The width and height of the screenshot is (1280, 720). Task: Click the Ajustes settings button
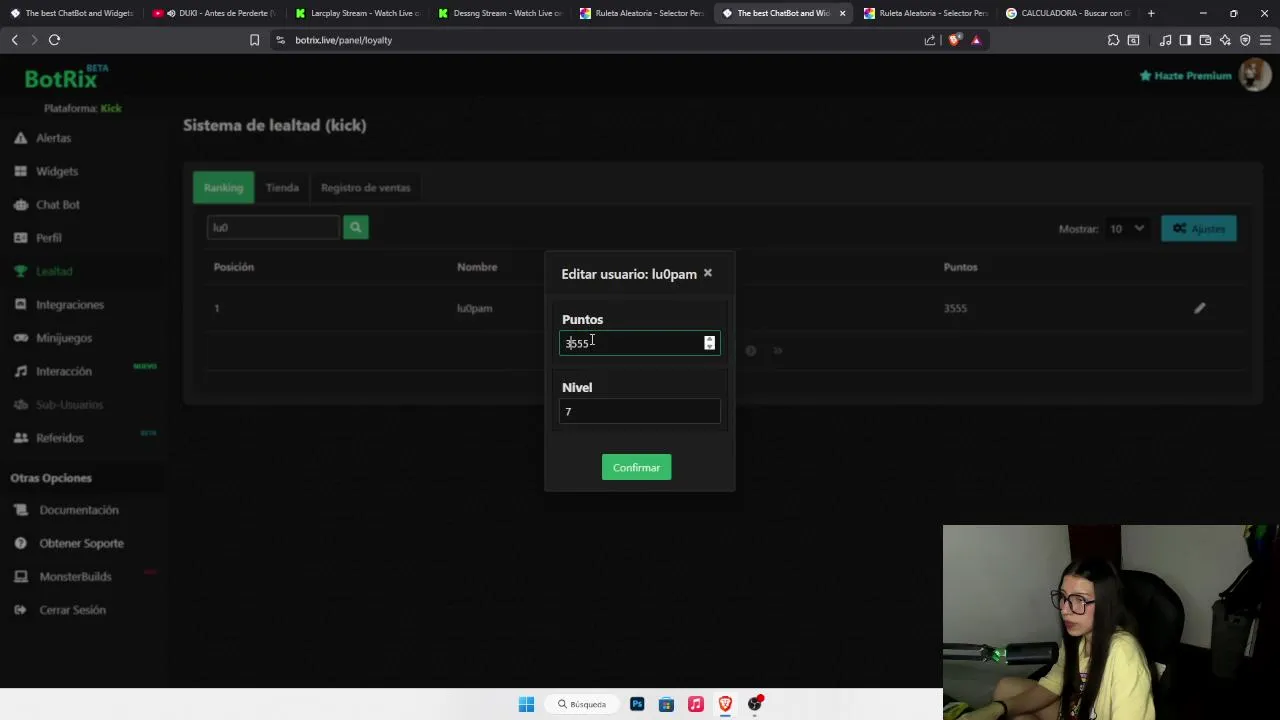[1199, 229]
